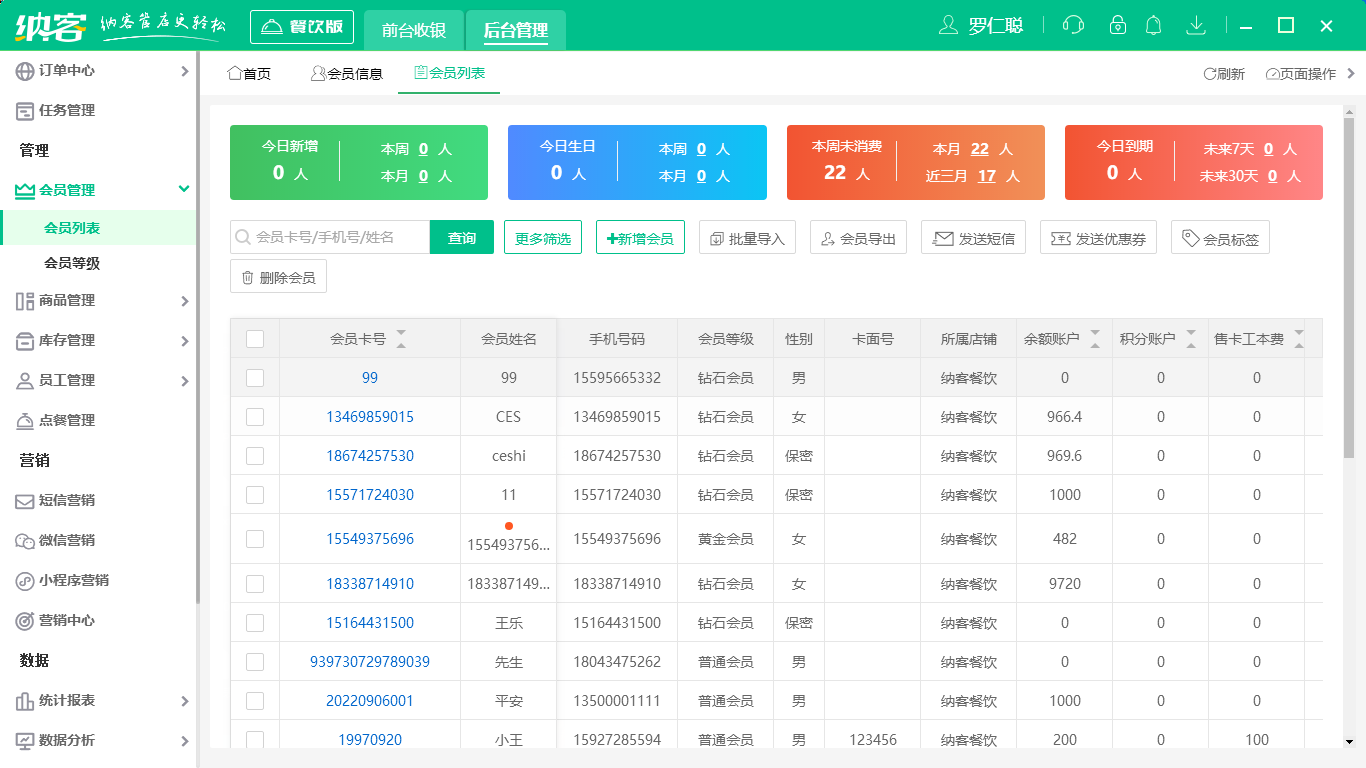Toggle the select-all checkbox in table header
This screenshot has height=768, width=1366.
pos(255,339)
